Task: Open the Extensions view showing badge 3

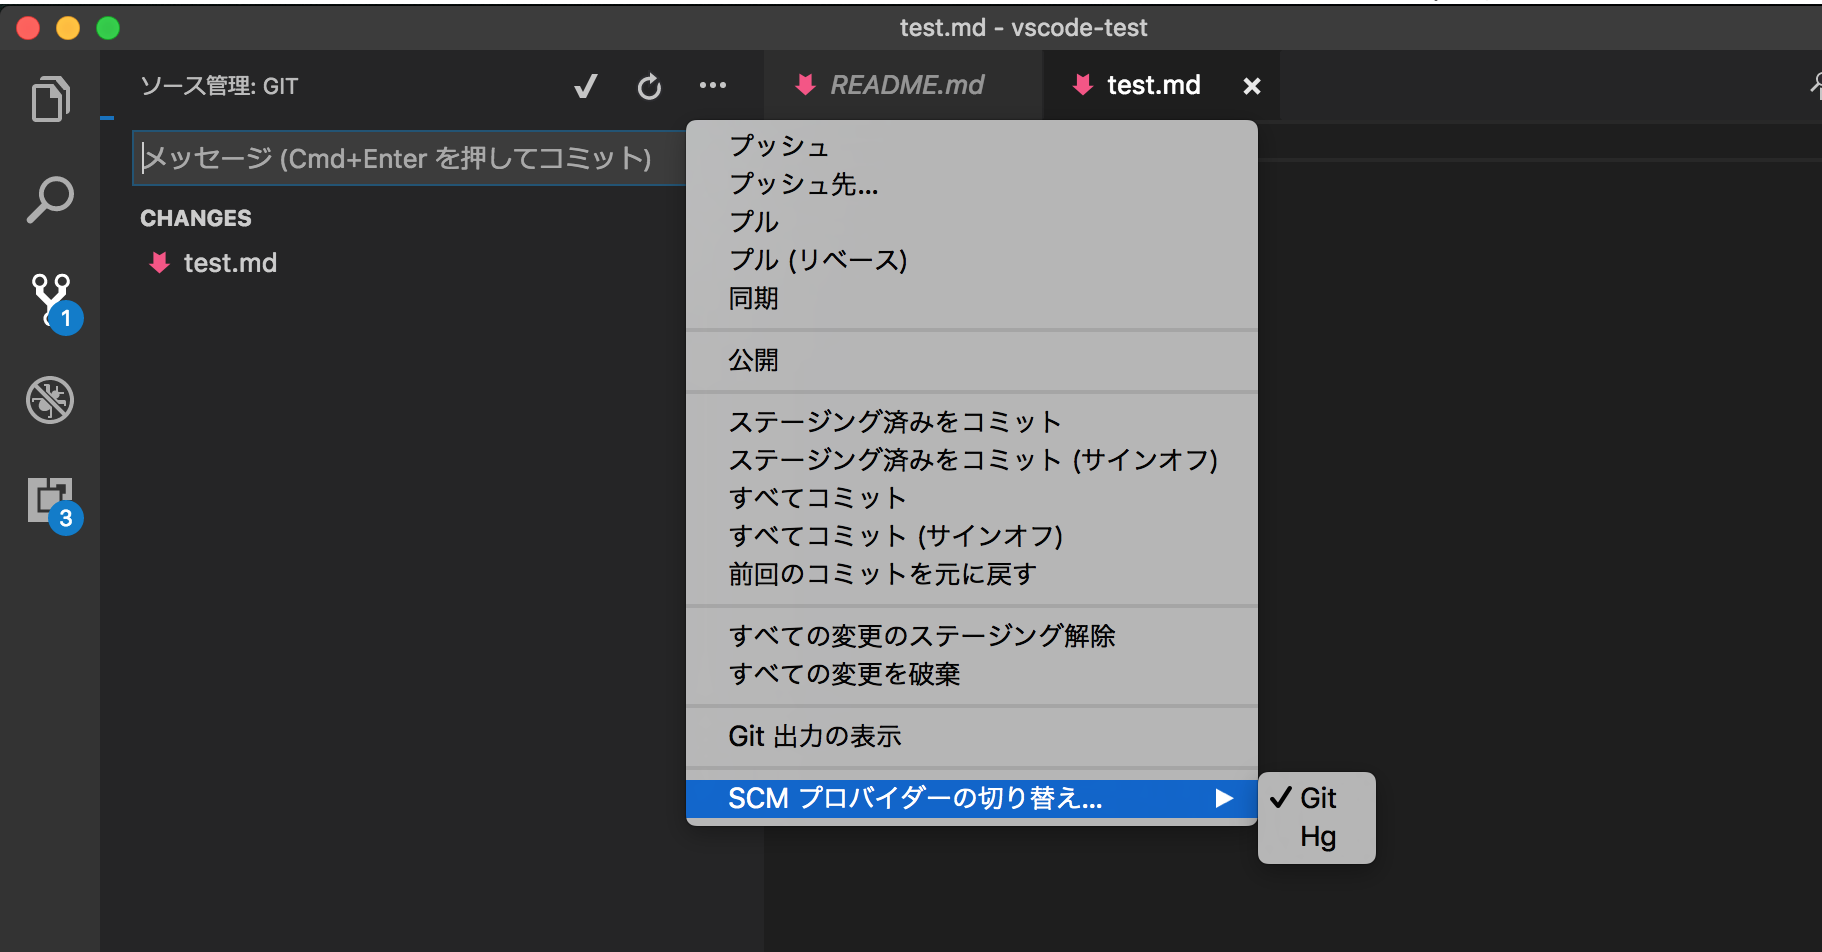Action: coord(50,500)
